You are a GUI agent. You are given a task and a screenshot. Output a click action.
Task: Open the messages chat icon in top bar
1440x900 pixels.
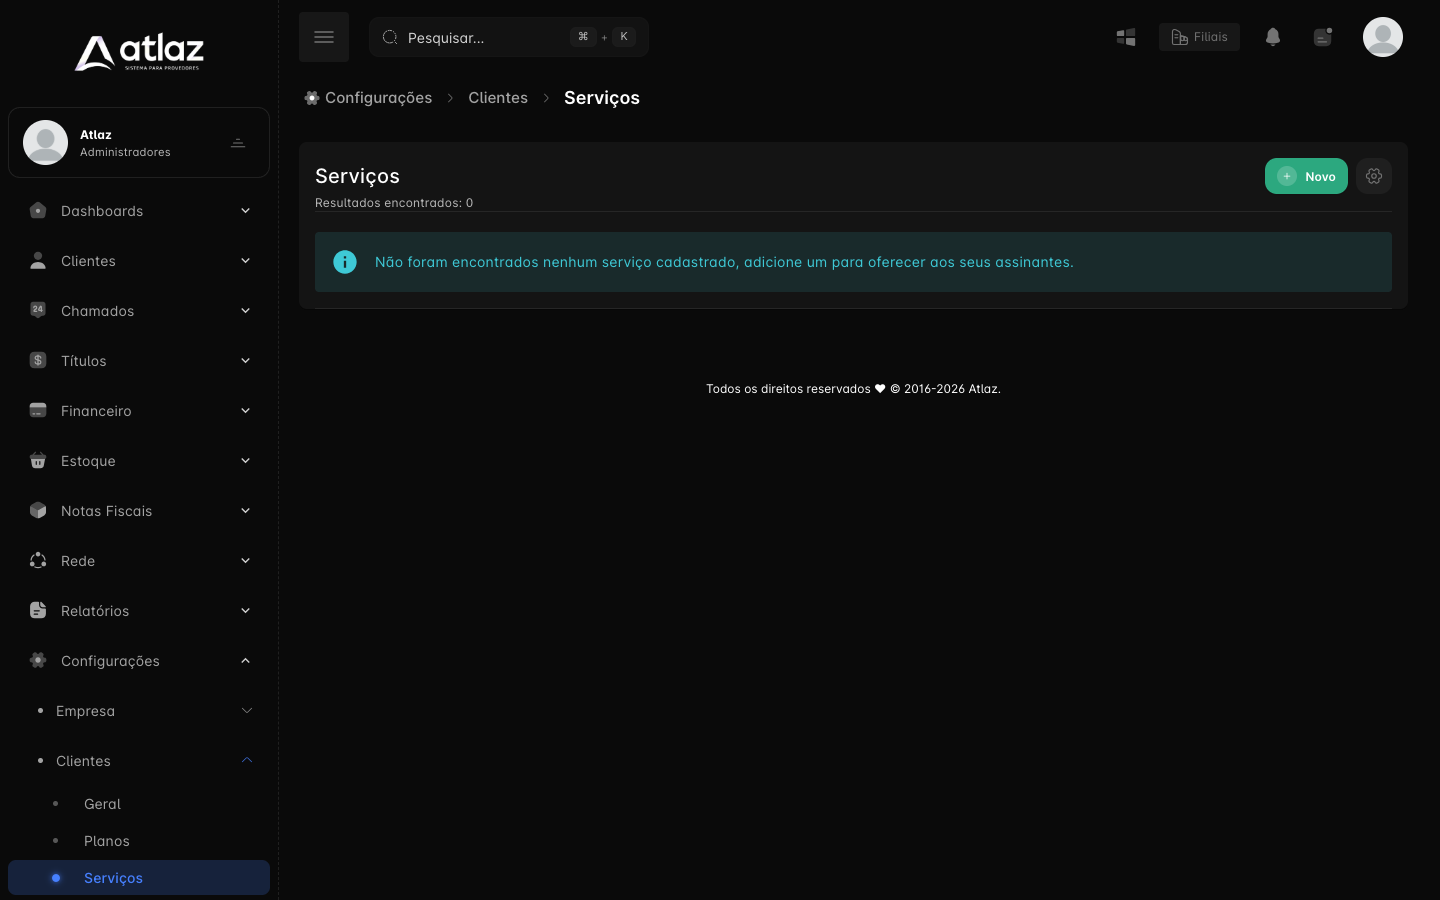coord(1323,37)
